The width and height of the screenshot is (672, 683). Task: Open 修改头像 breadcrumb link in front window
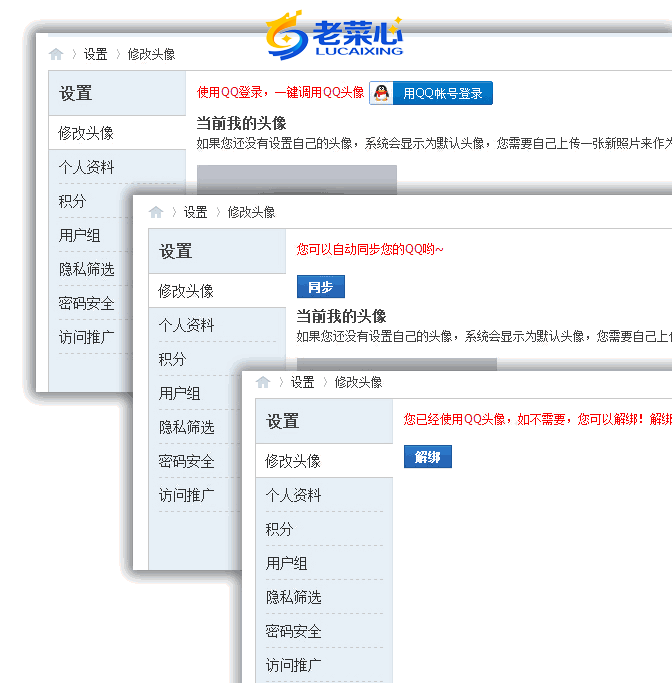coord(358,382)
